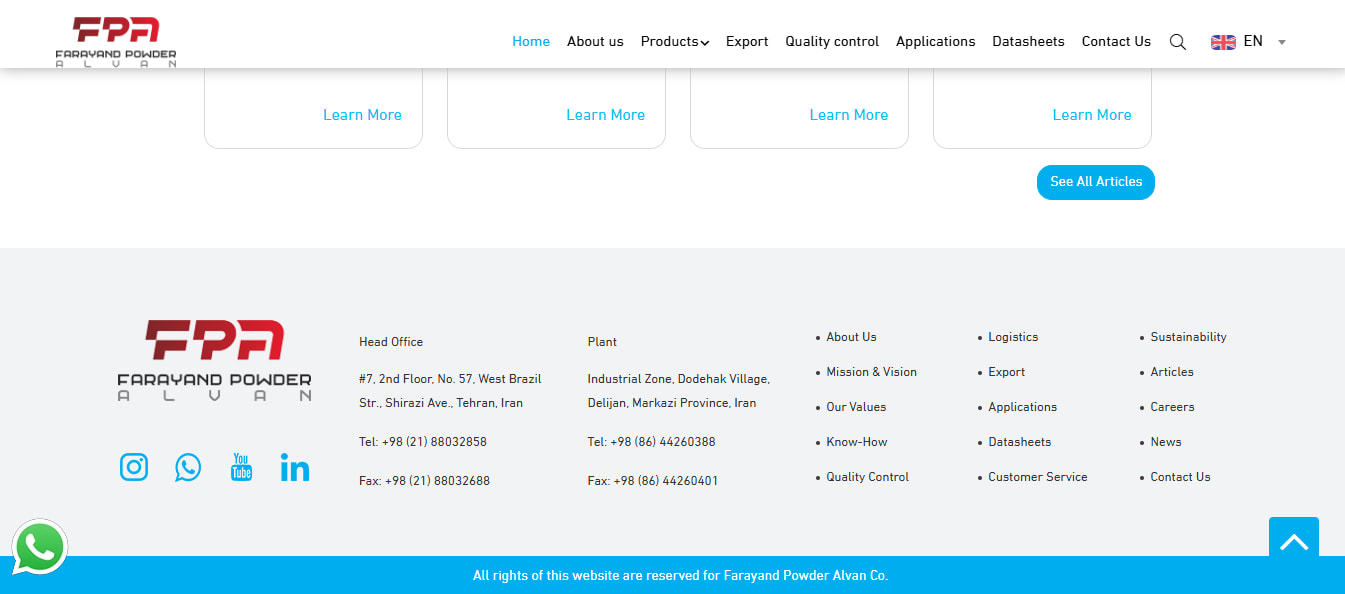Screen dimensions: 1345x594
Task: Click the See All Articles button
Action: tap(1096, 182)
